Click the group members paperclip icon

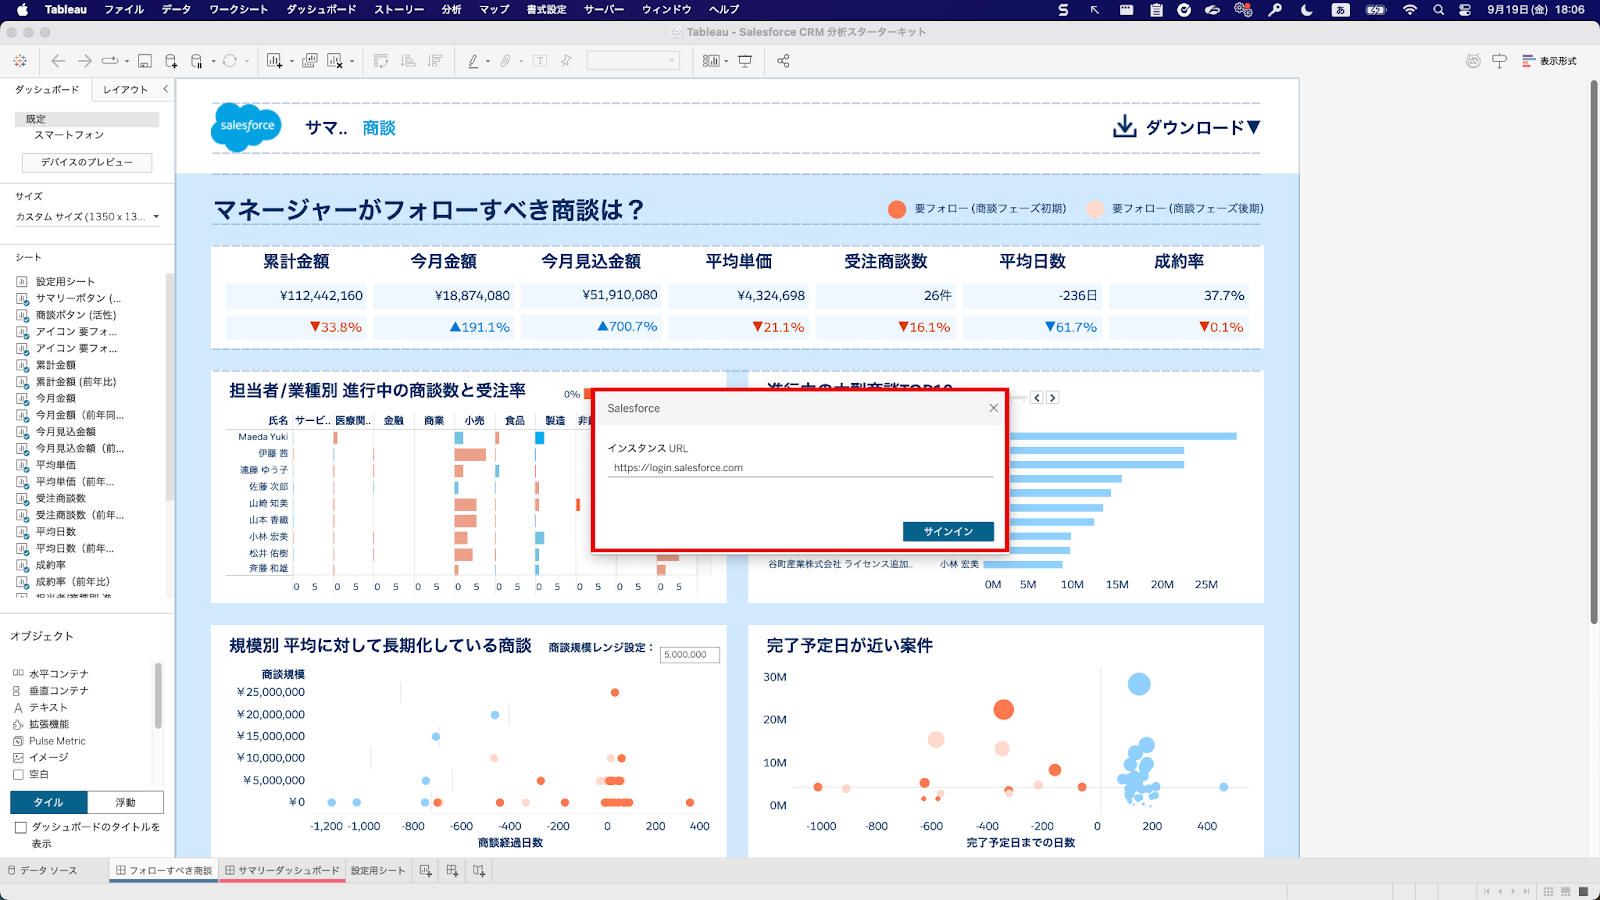[x=506, y=61]
